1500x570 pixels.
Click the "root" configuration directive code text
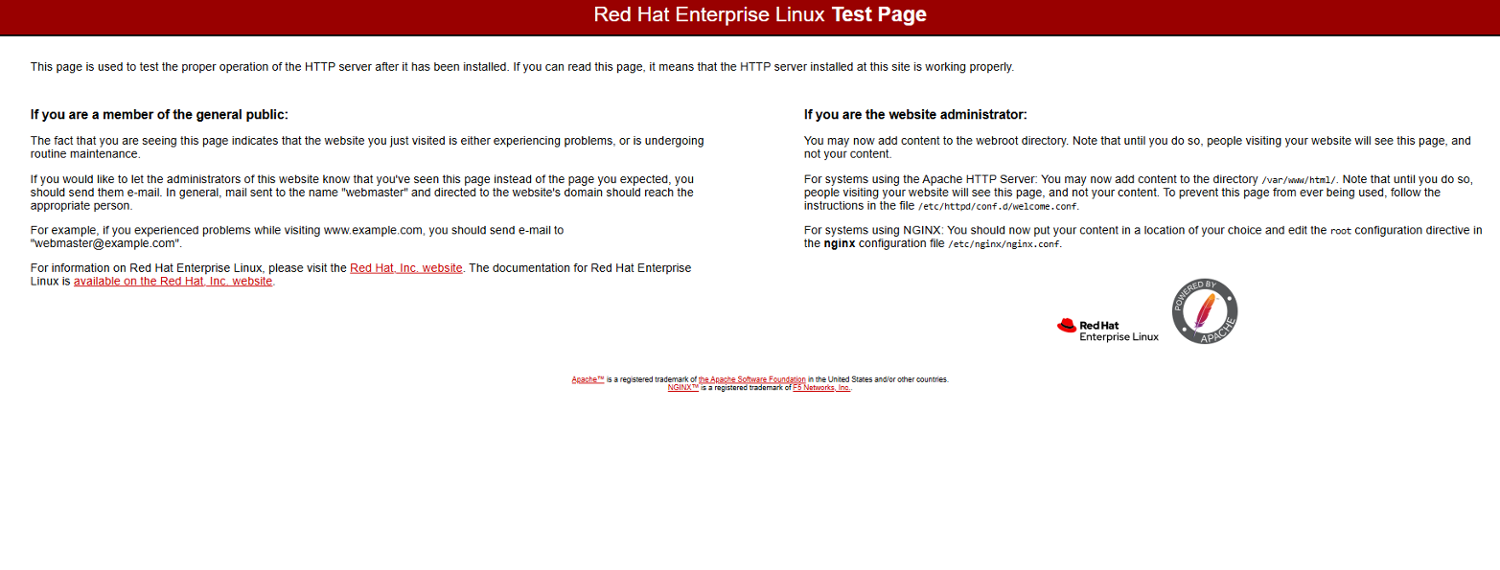[1340, 231]
